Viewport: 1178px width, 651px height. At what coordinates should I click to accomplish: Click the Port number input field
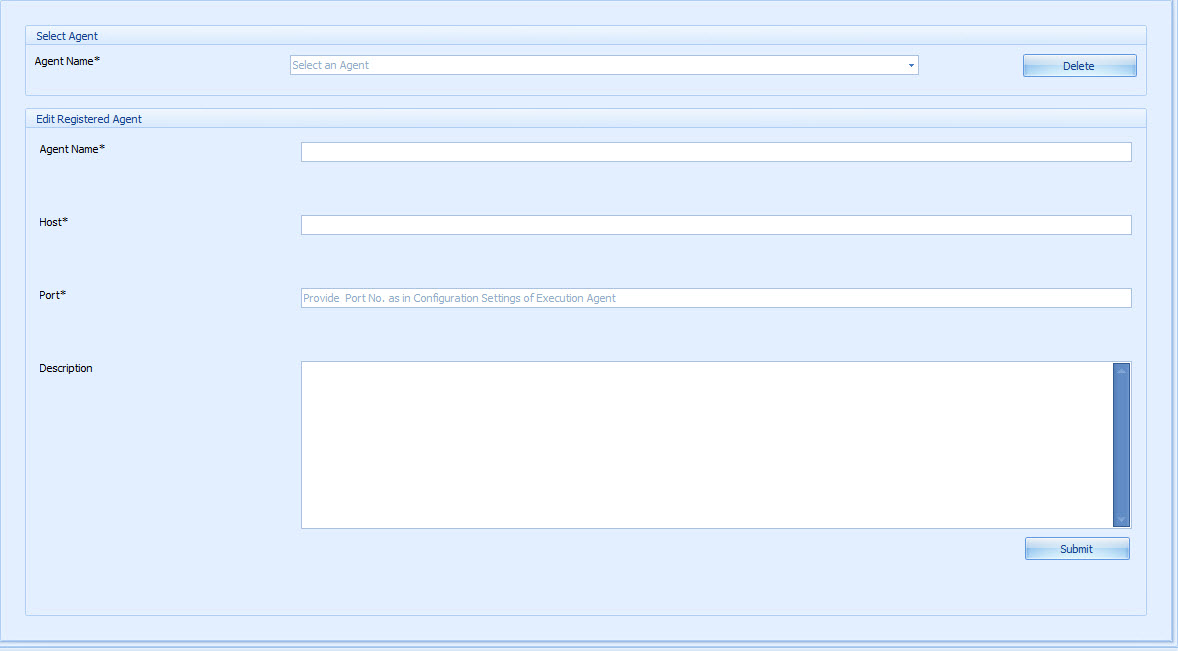[x=716, y=298]
